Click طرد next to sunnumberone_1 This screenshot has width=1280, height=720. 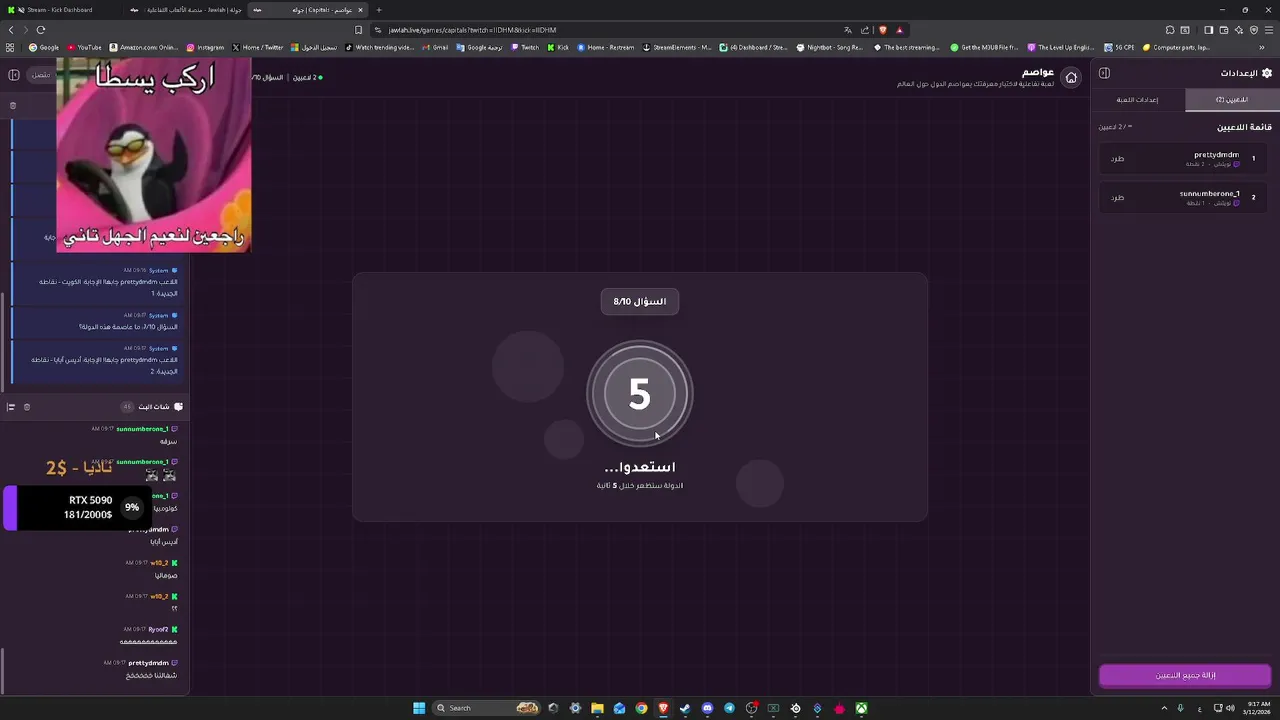(1117, 197)
